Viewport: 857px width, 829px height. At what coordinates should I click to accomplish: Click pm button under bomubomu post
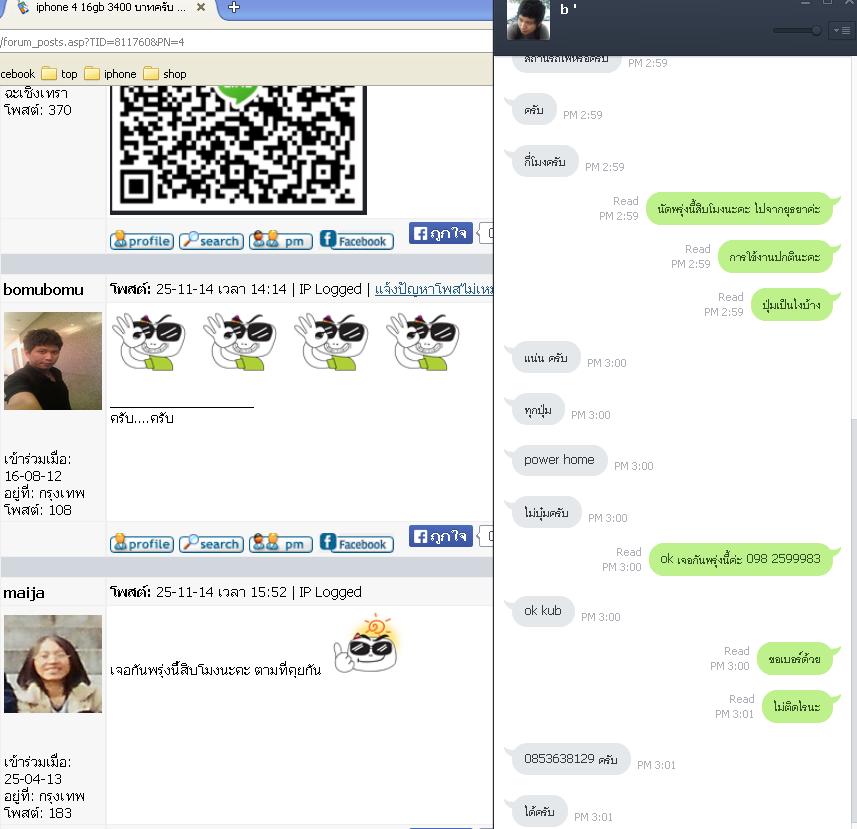(x=281, y=544)
